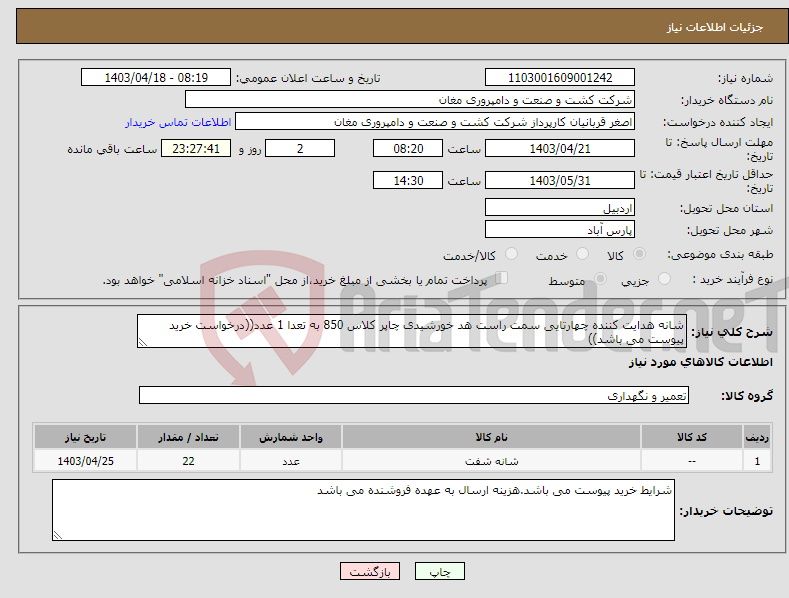The image size is (789, 598).
Task: Click the remaining time field 23:27:41
Action: tap(196, 148)
